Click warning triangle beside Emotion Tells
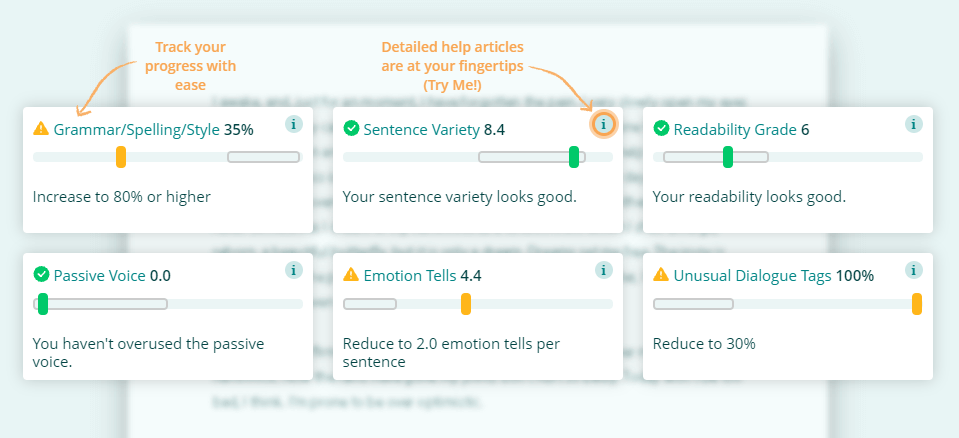959x438 pixels. click(351, 275)
